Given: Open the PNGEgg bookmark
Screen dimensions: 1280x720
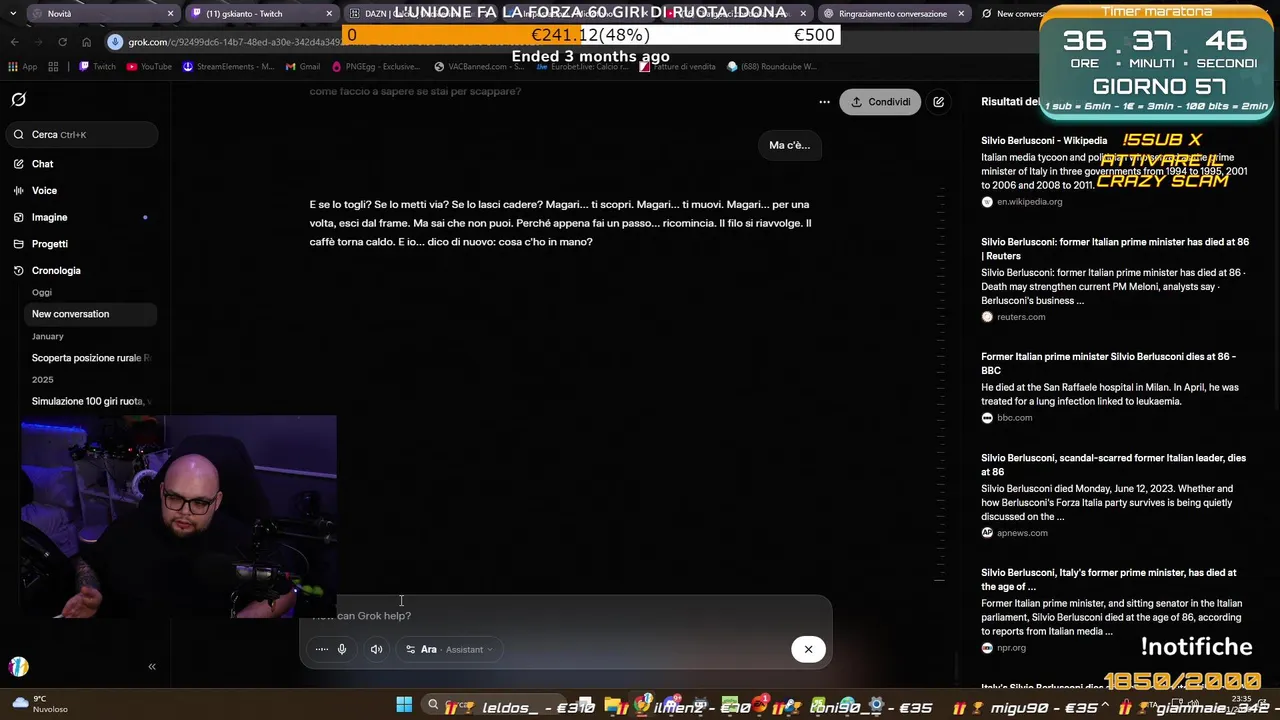Looking at the screenshot, I should tap(375, 67).
